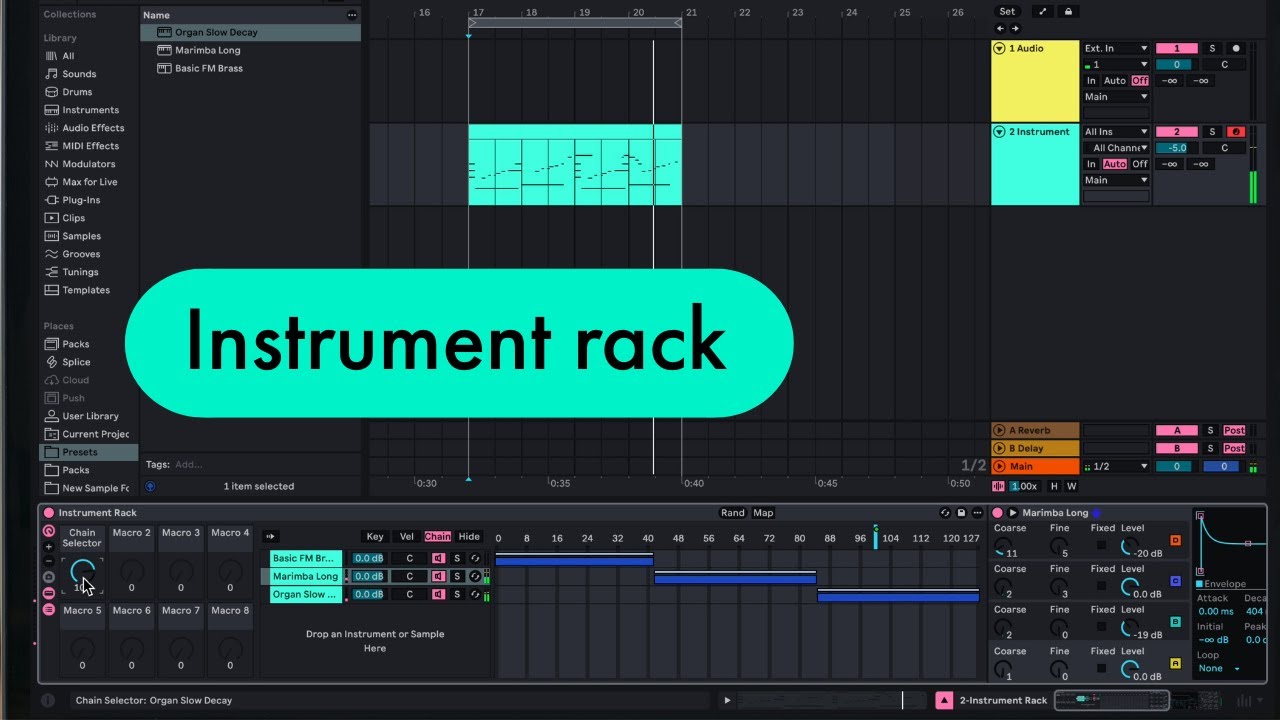Click the Auto Select icon beside Key

(271, 537)
